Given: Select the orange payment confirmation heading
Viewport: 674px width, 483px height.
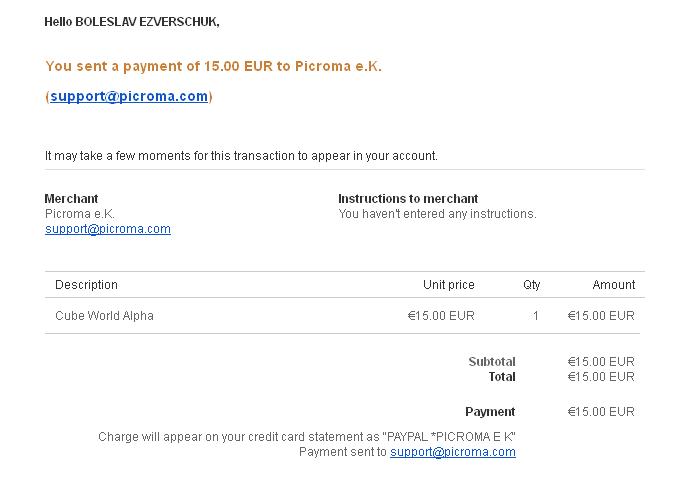Looking at the screenshot, I should coord(213,67).
